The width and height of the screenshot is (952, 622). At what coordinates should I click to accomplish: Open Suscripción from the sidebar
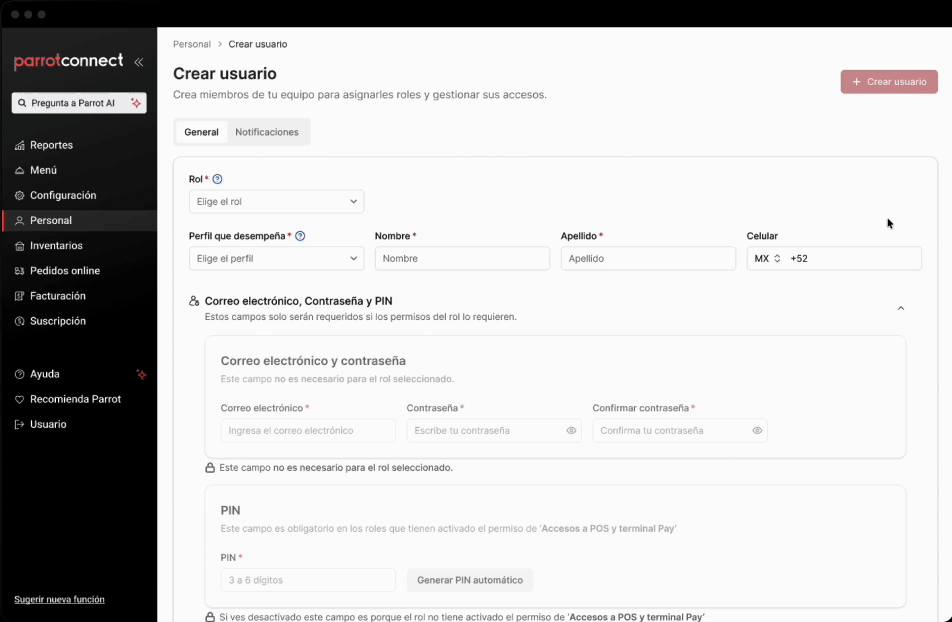pyautogui.click(x=20, y=321)
